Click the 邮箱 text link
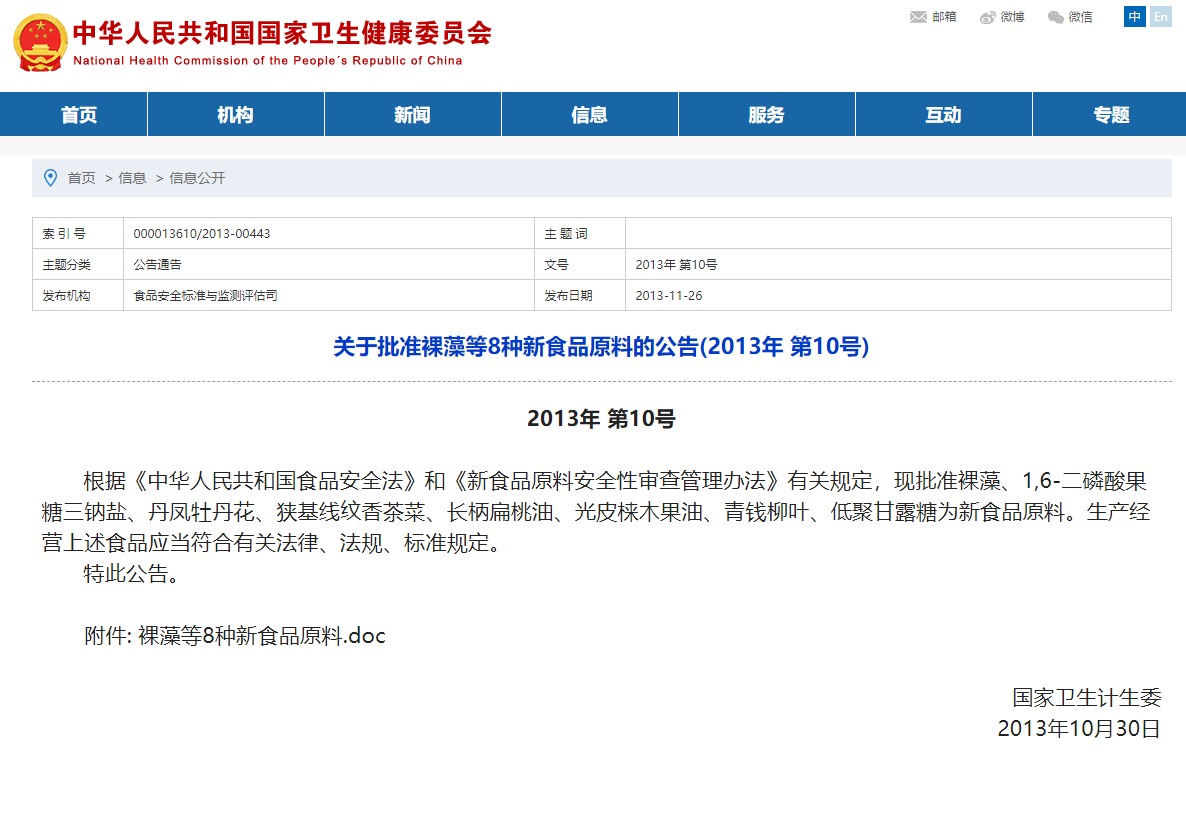The height and width of the screenshot is (813, 1186). click(944, 17)
